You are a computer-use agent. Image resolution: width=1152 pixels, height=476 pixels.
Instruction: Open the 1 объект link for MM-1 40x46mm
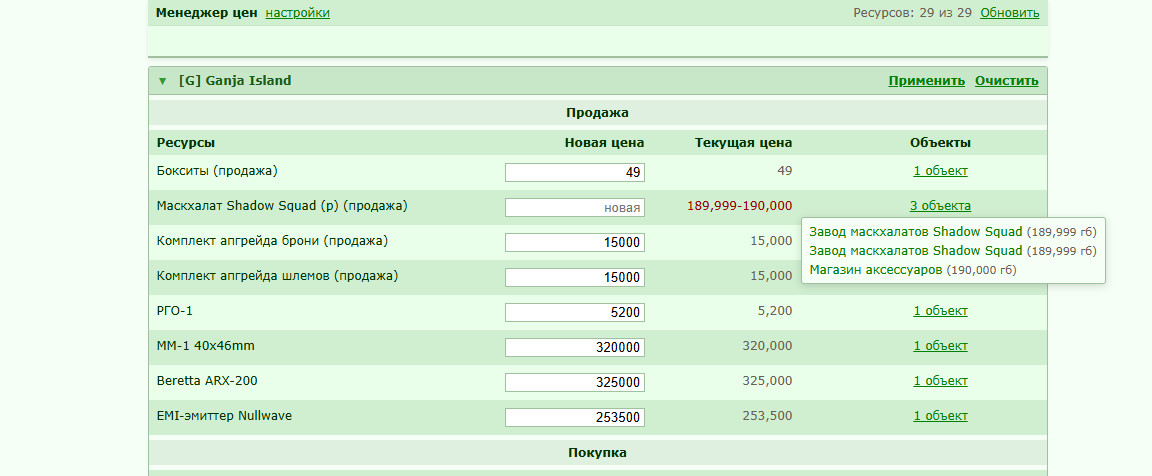[940, 346]
